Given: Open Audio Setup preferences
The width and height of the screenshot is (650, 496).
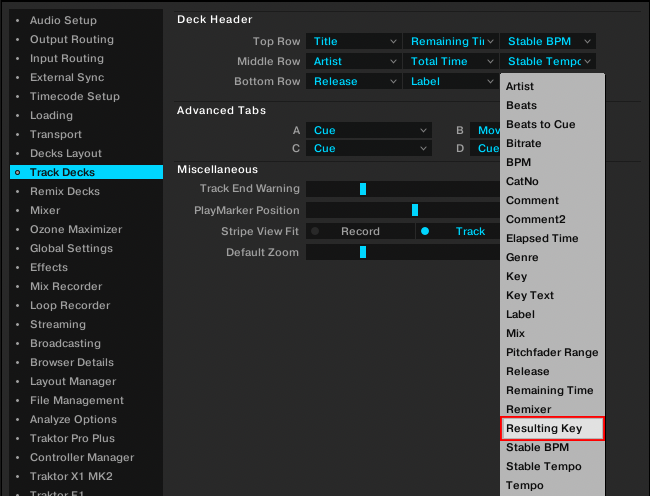Looking at the screenshot, I should tap(63, 20).
